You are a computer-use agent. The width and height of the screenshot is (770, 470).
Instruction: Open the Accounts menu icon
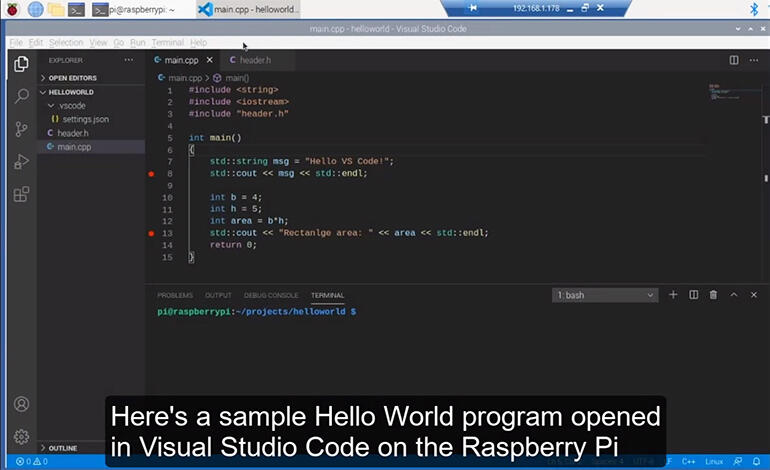(21, 404)
